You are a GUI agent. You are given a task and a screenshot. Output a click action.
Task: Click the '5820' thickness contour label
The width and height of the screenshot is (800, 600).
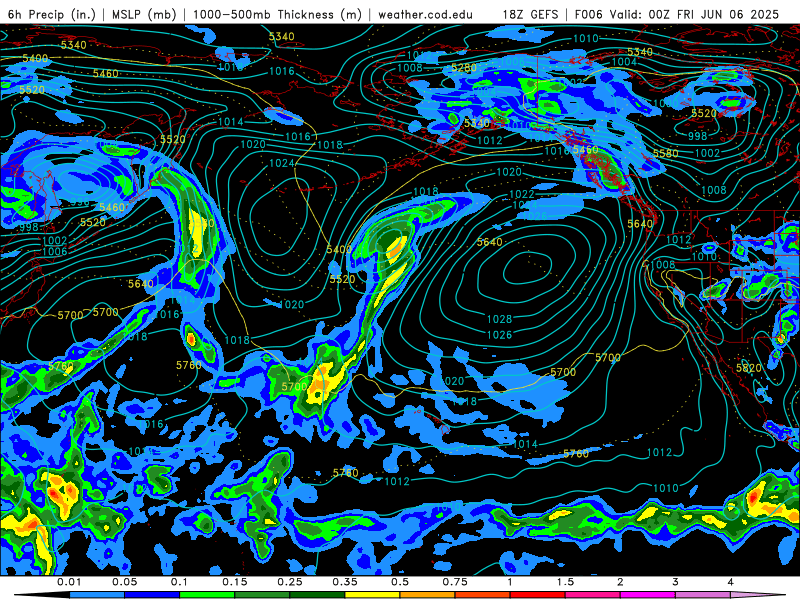pyautogui.click(x=748, y=368)
